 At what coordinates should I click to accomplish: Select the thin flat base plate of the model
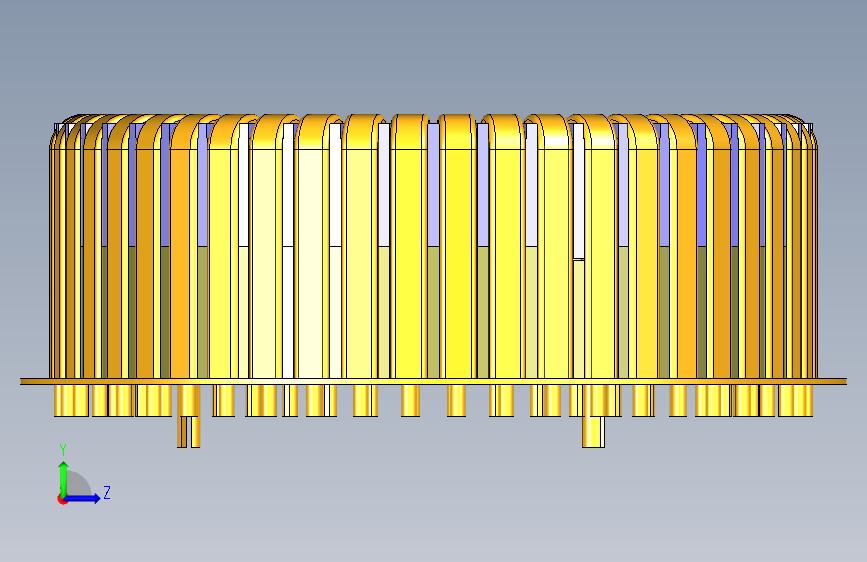pos(434,381)
